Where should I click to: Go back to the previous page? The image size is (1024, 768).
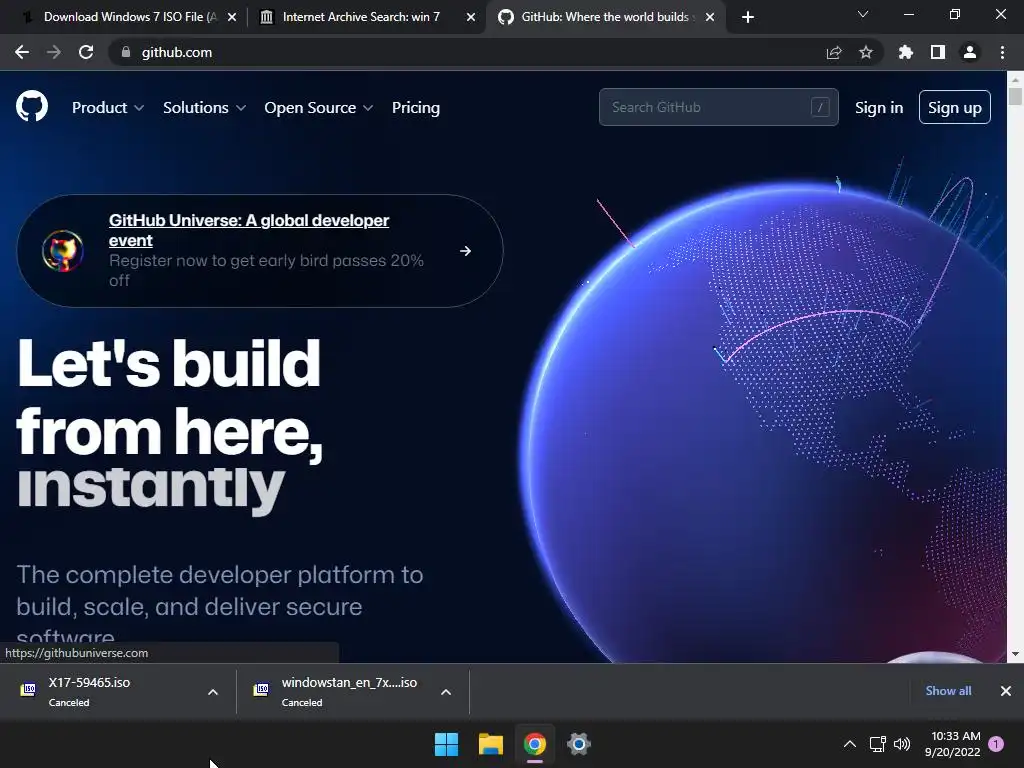[22, 52]
